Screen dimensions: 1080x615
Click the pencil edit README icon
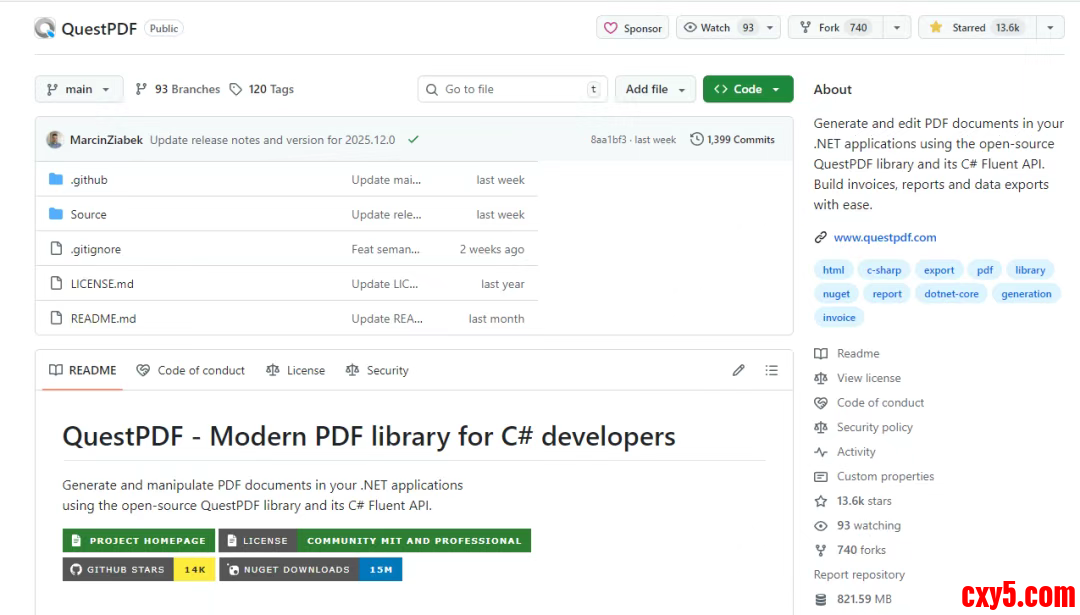pos(738,370)
